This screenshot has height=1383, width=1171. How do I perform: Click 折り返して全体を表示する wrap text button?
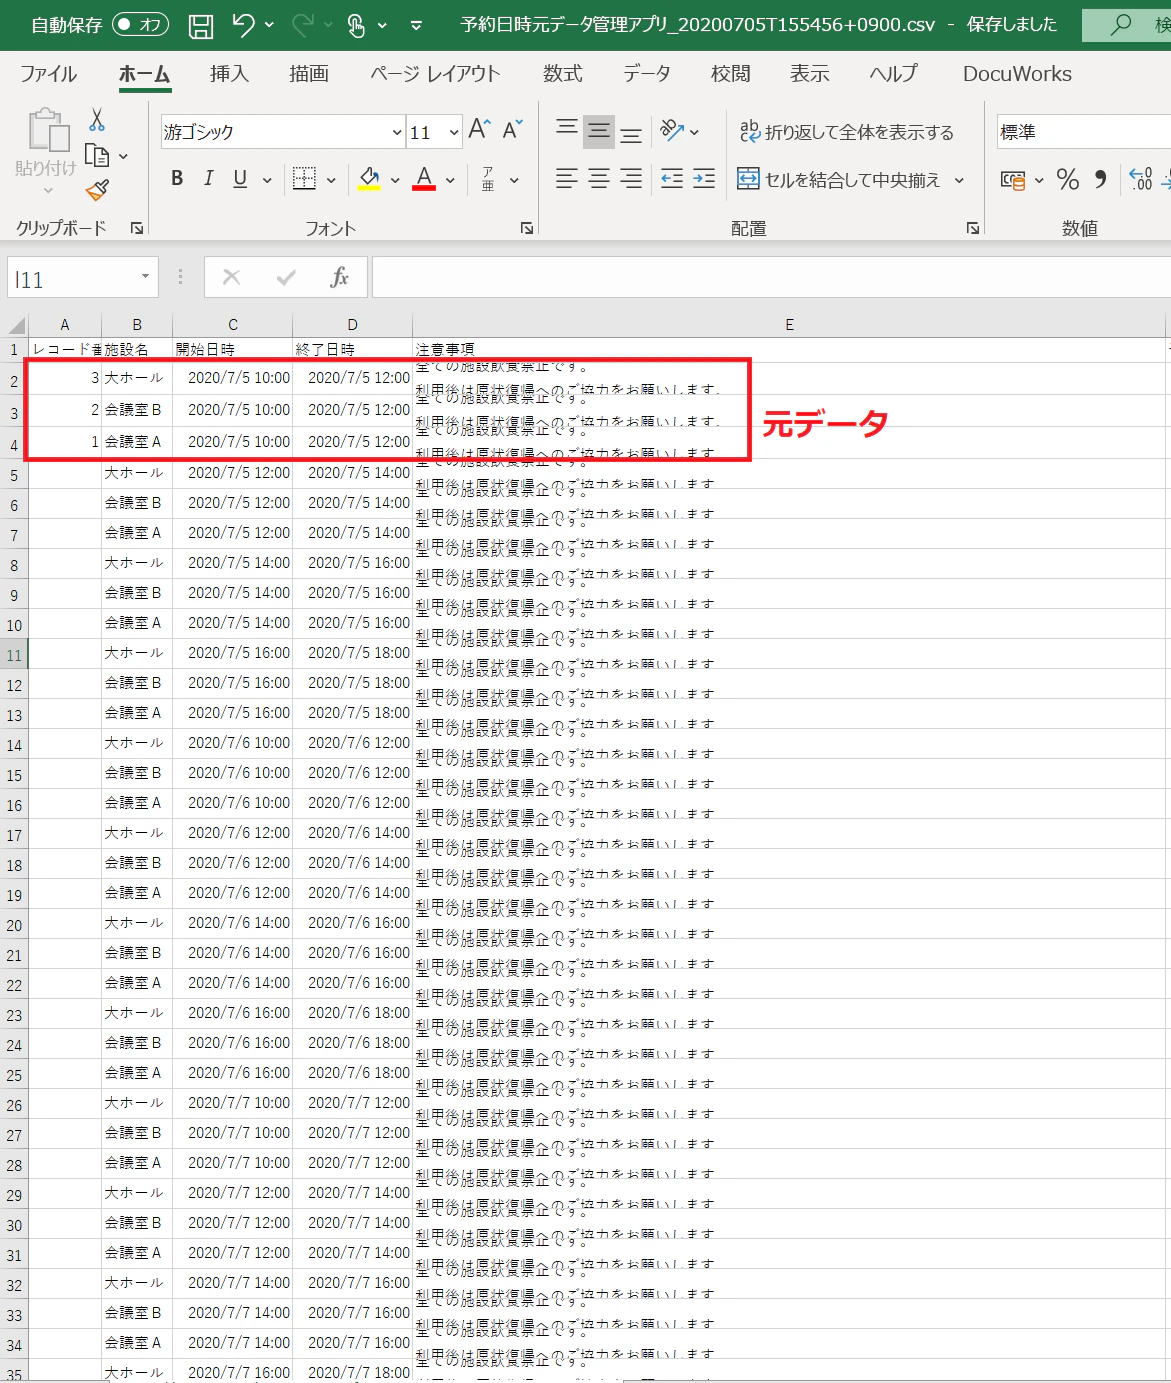(846, 132)
